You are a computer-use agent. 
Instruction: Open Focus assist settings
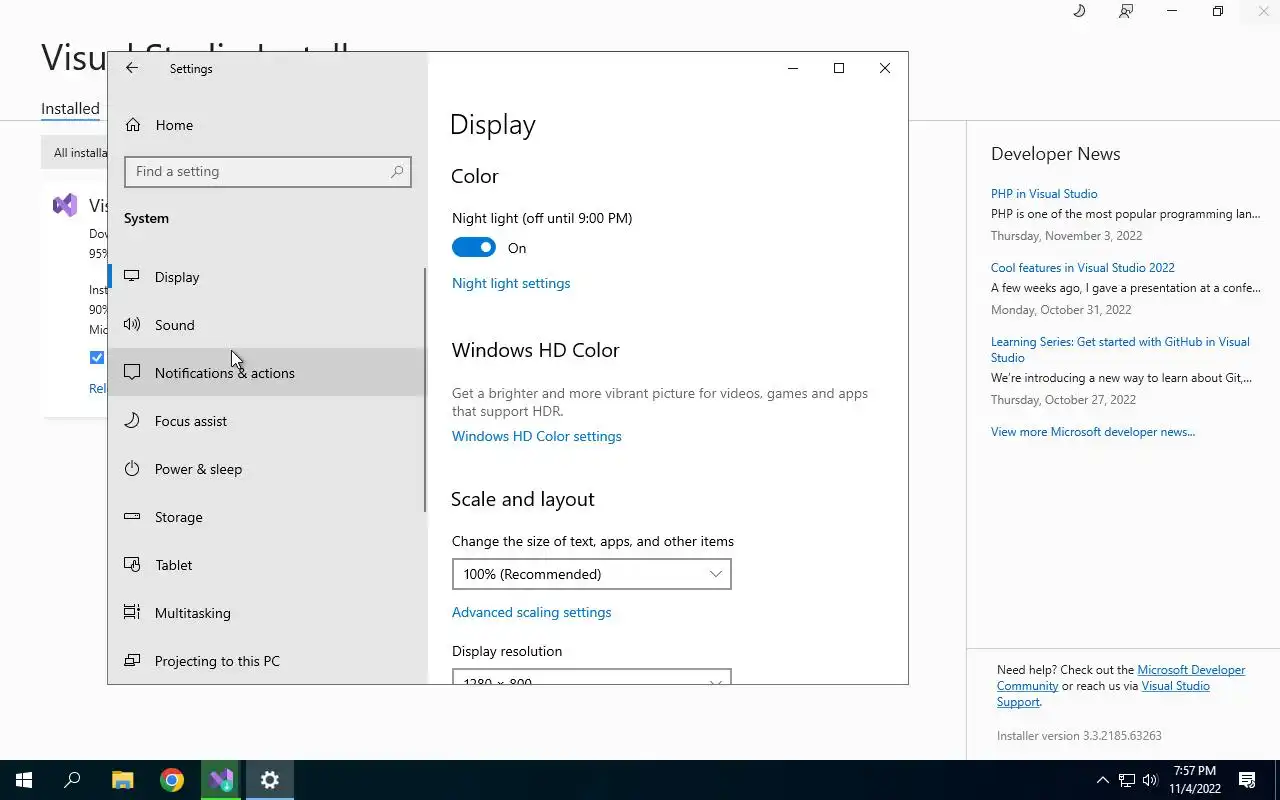[267, 420]
